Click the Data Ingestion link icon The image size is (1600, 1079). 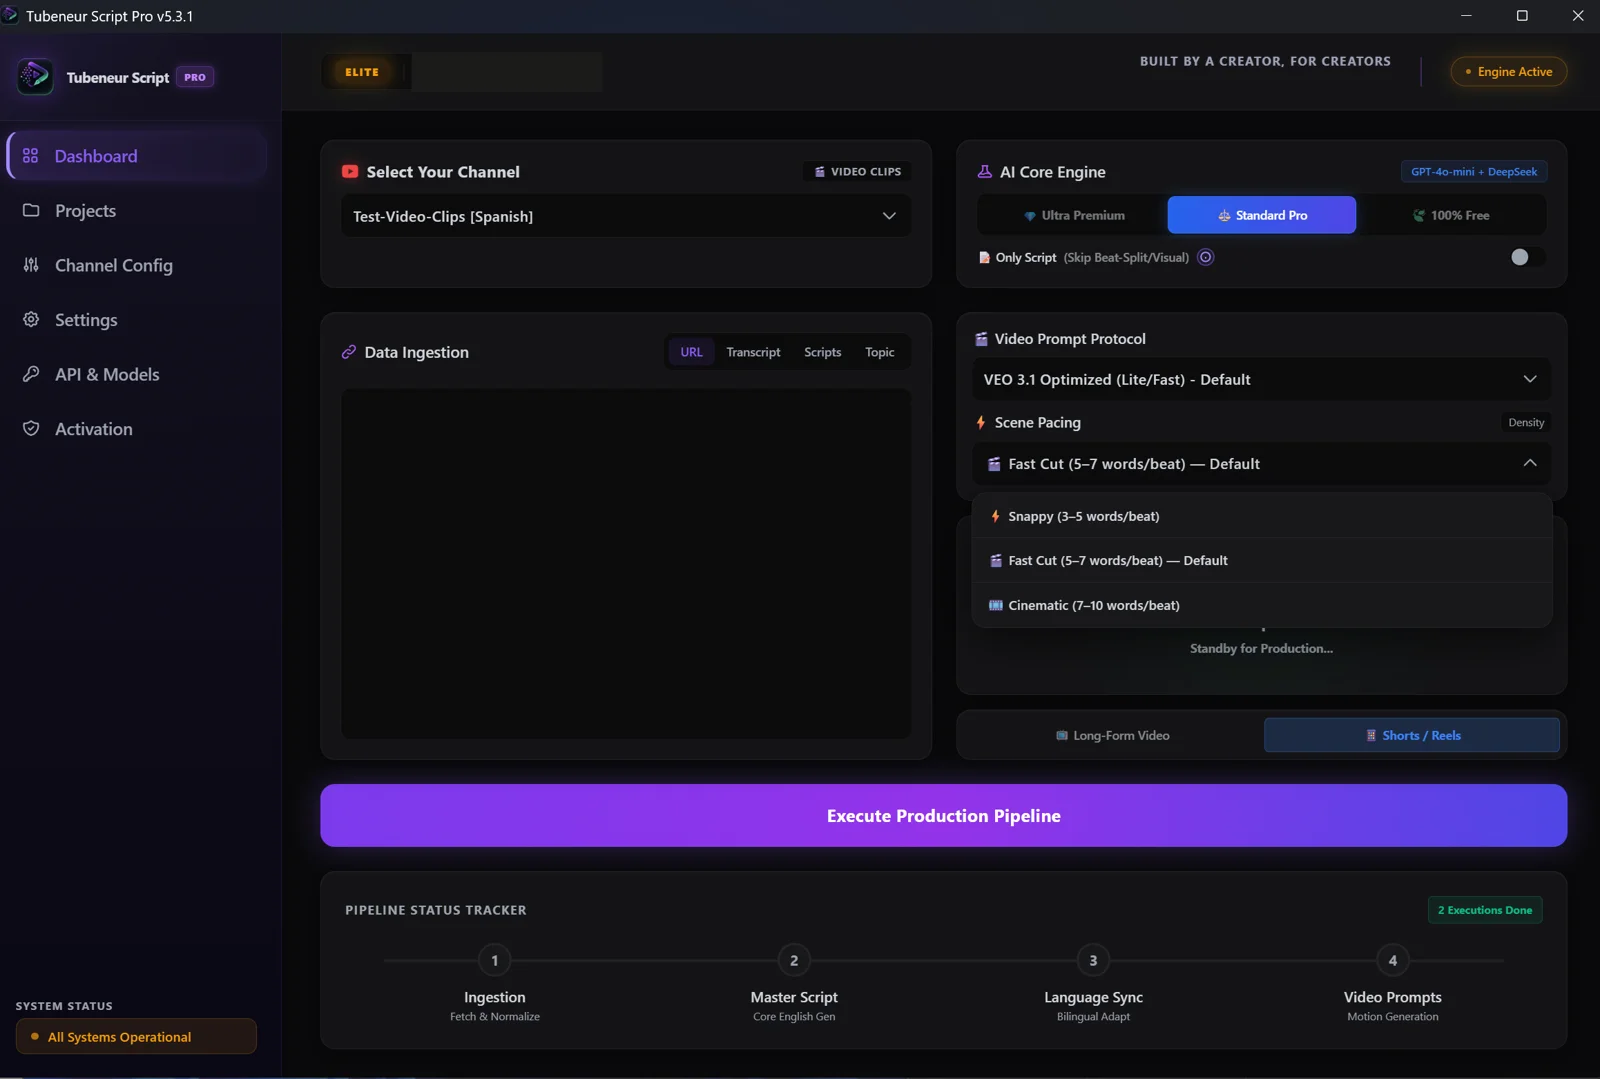tap(349, 352)
